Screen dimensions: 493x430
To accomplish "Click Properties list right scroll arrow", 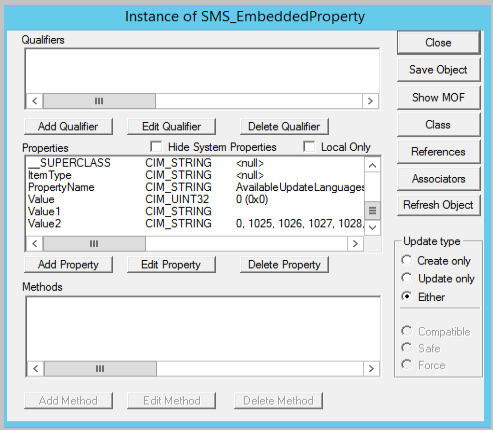I will 355,244.
